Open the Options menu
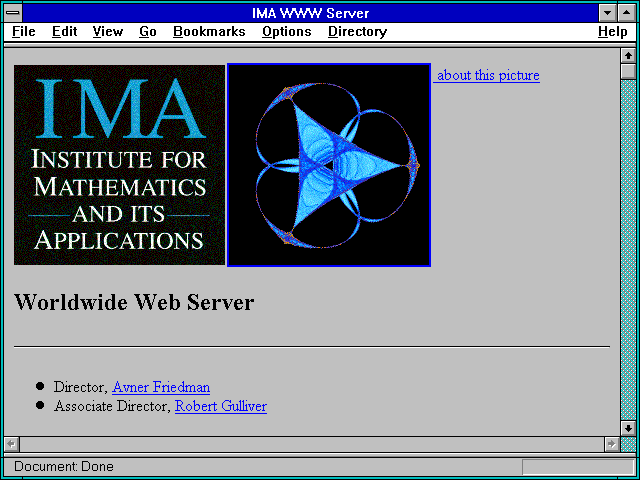 (x=287, y=31)
